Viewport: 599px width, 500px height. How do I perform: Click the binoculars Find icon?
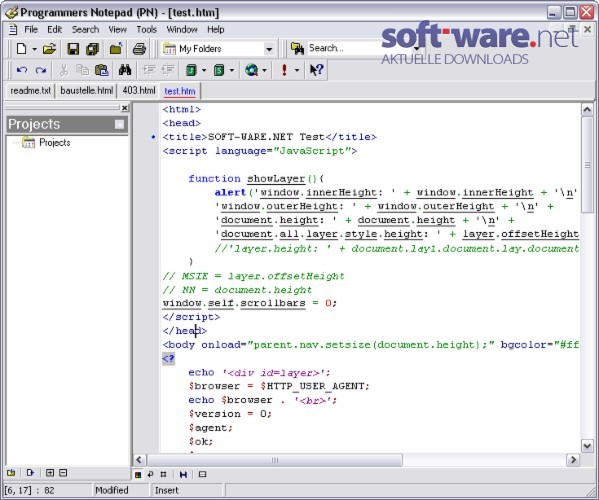pos(125,70)
